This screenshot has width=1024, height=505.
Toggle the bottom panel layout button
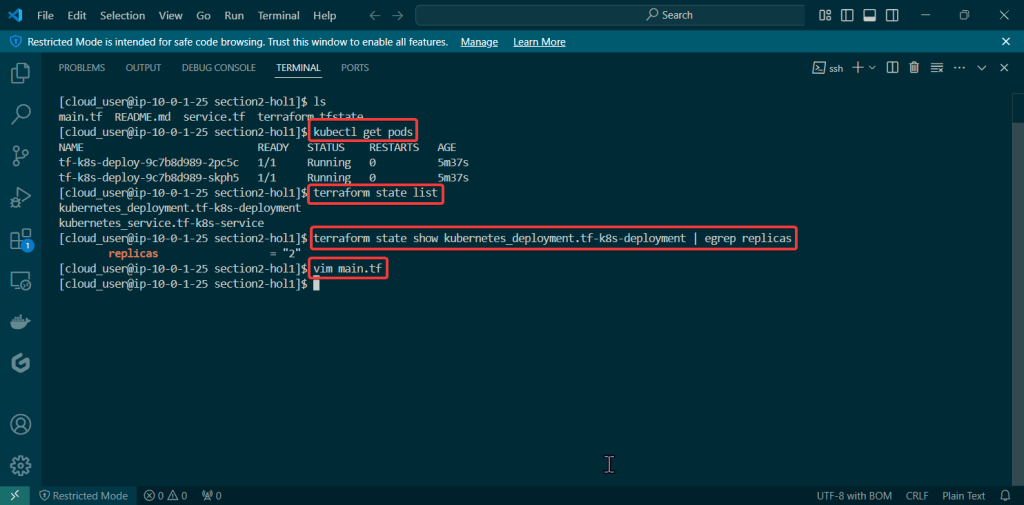869,15
